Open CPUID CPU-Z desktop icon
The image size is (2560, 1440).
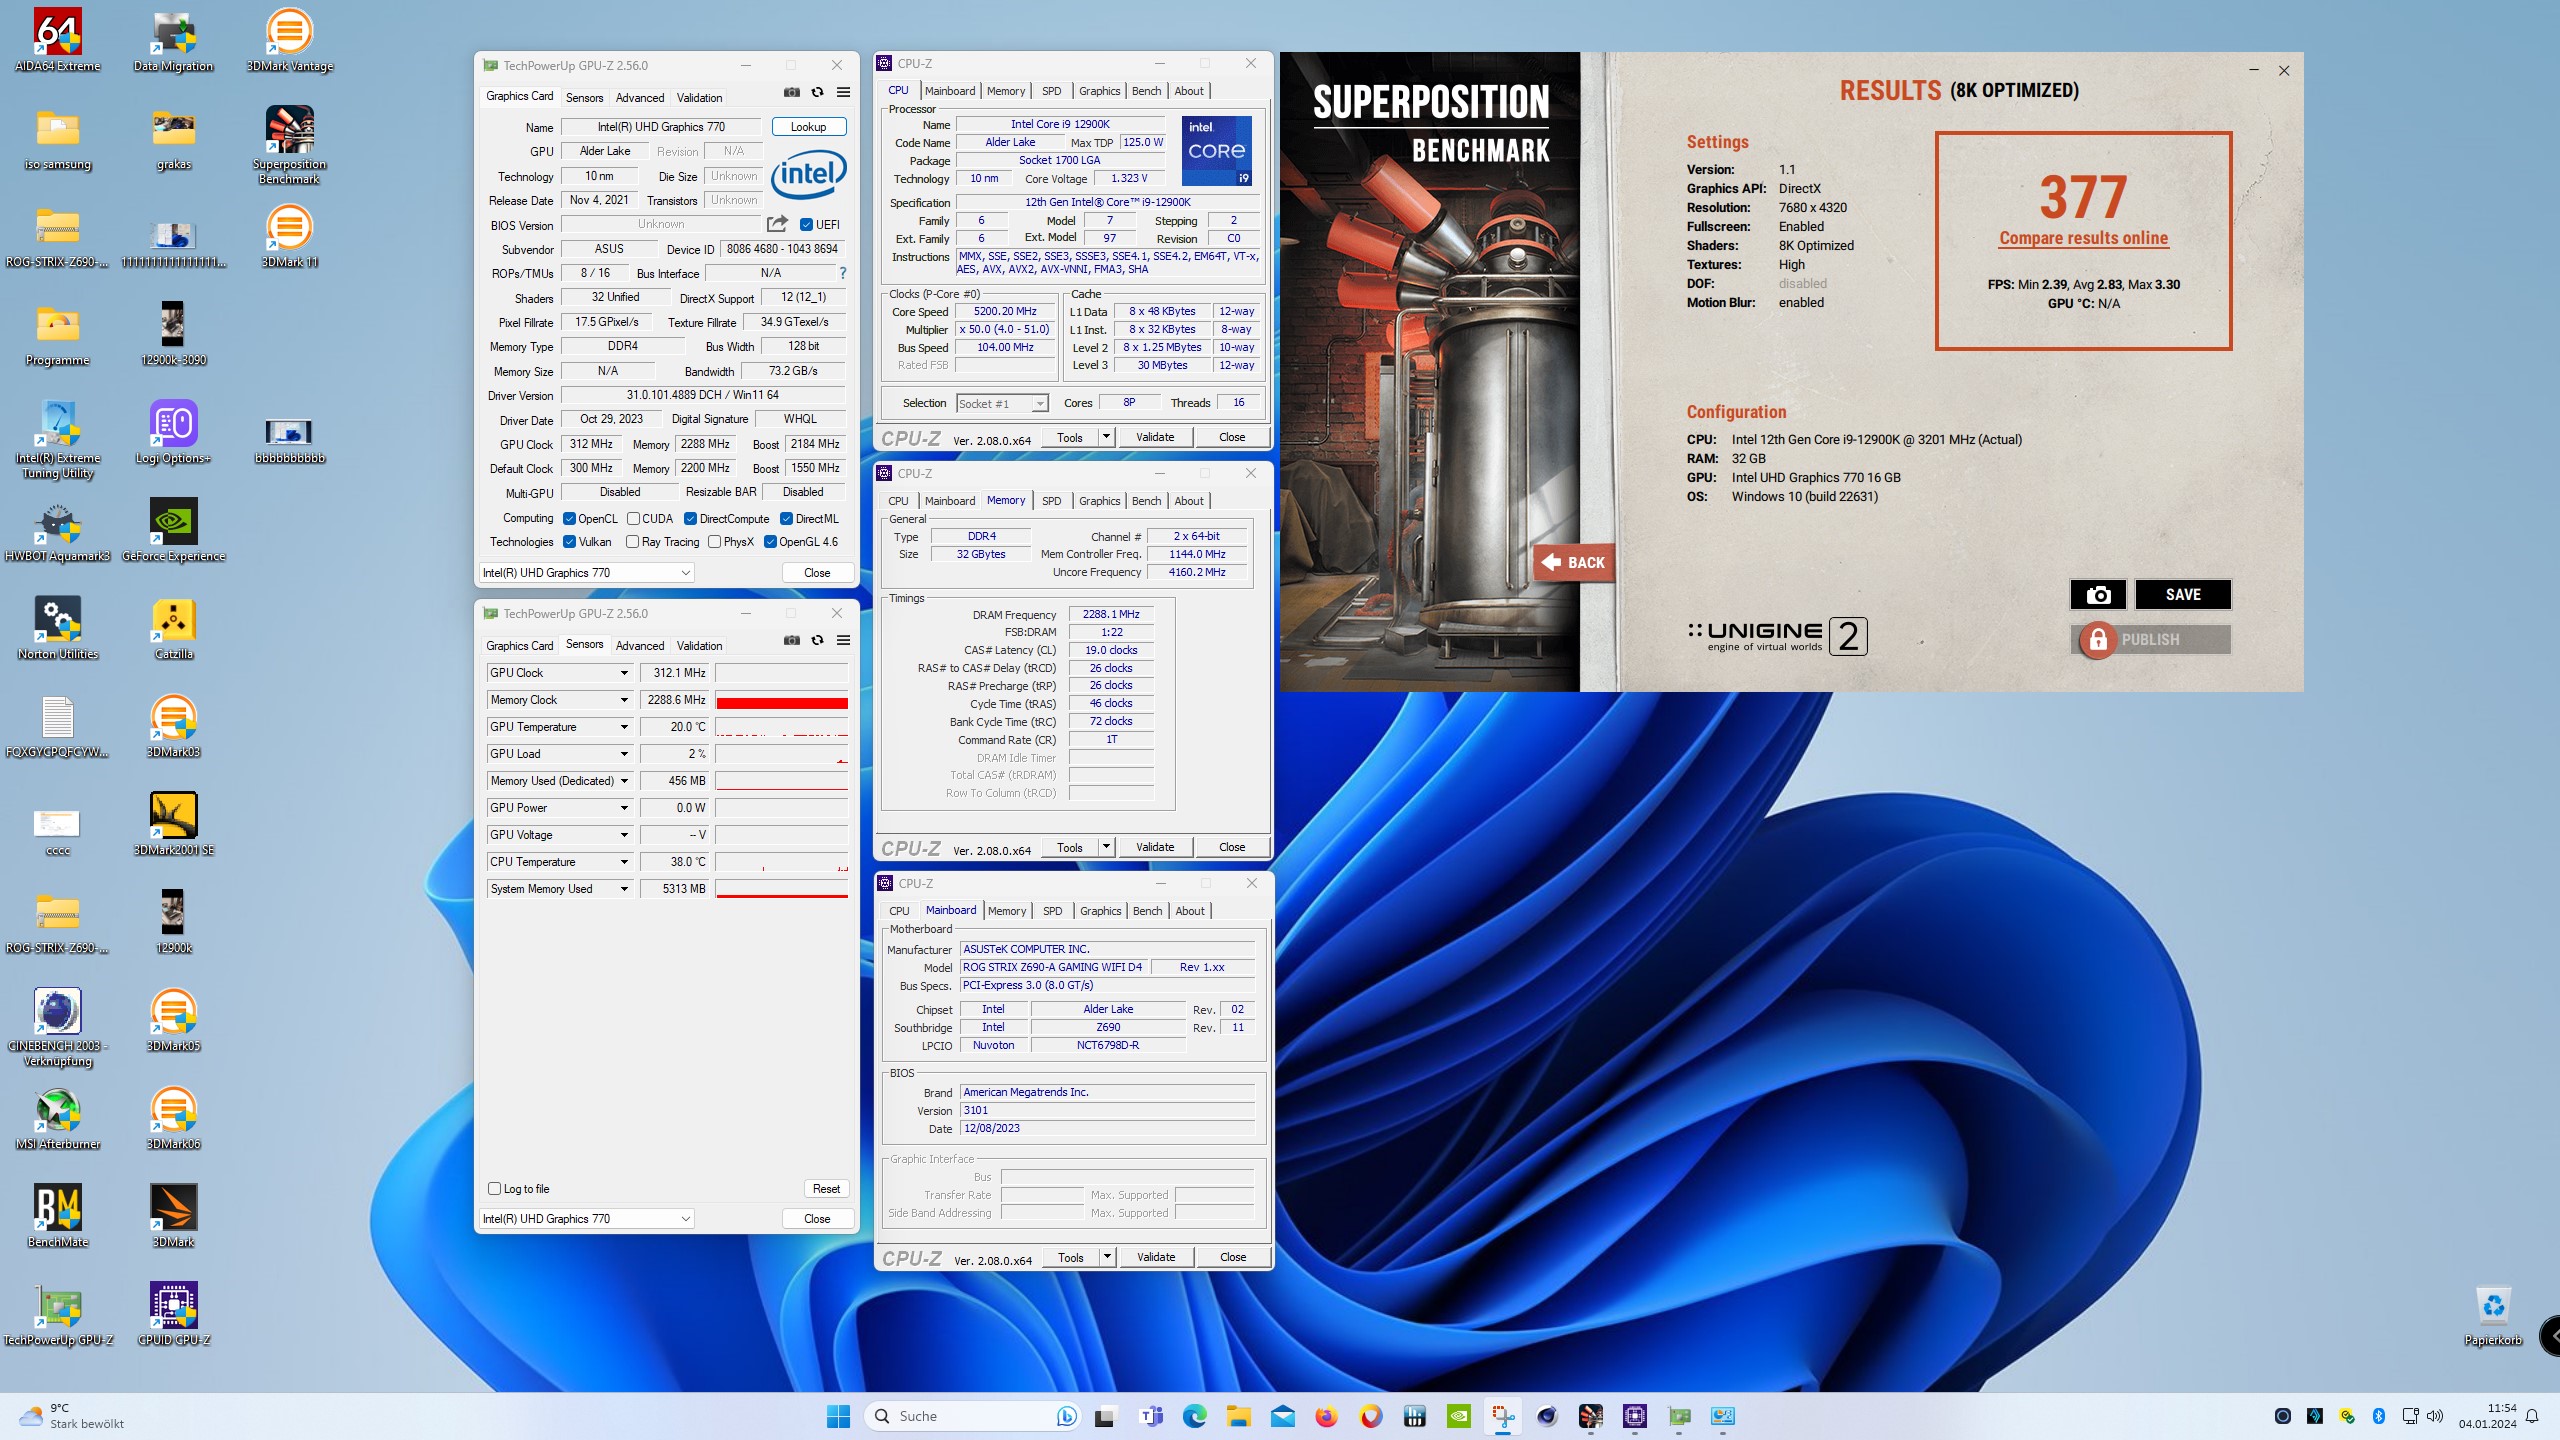pos(174,1315)
